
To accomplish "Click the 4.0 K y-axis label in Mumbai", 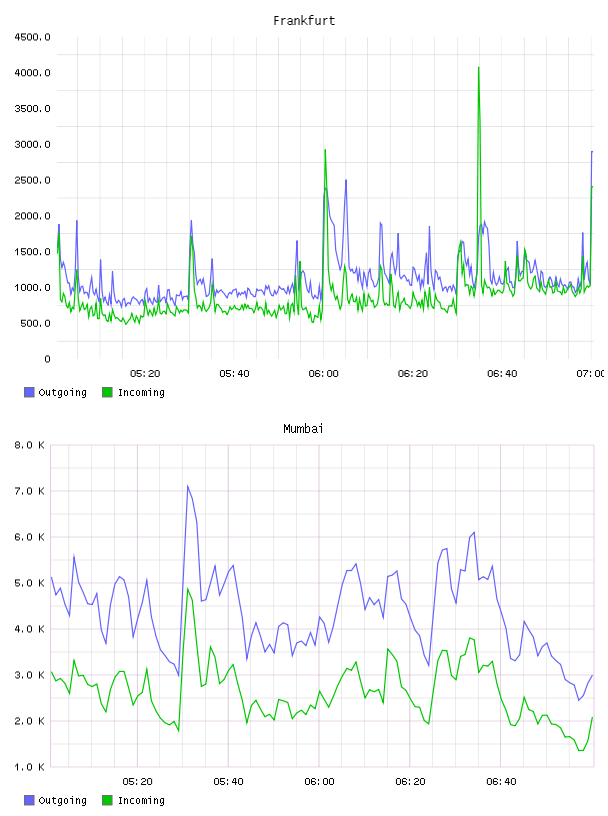I will 30,629.
